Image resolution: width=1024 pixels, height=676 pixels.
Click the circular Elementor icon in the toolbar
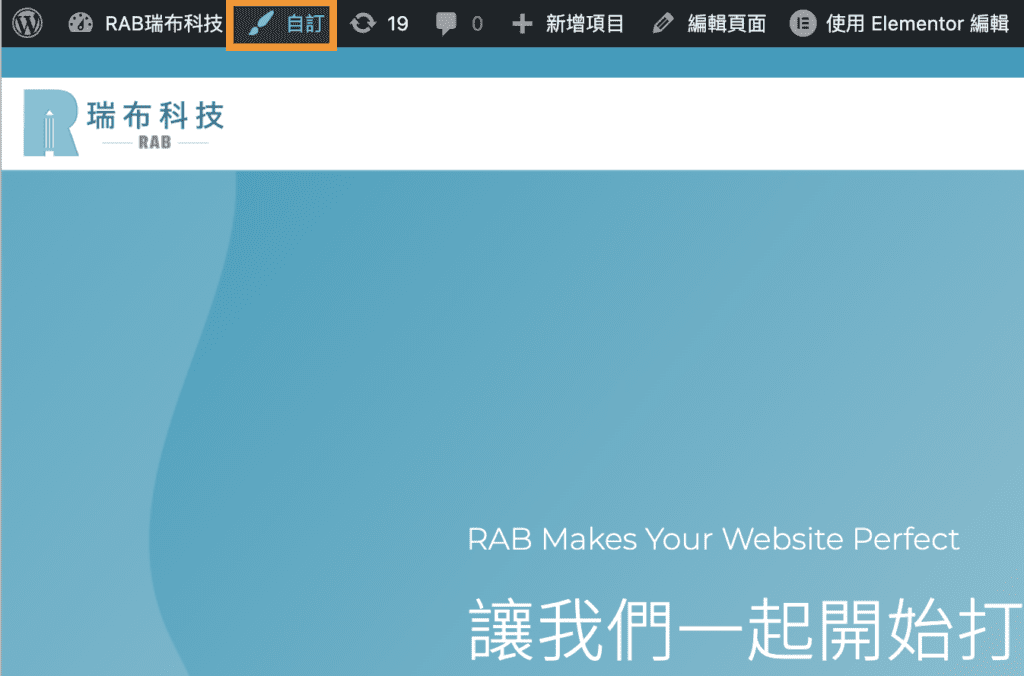point(802,23)
